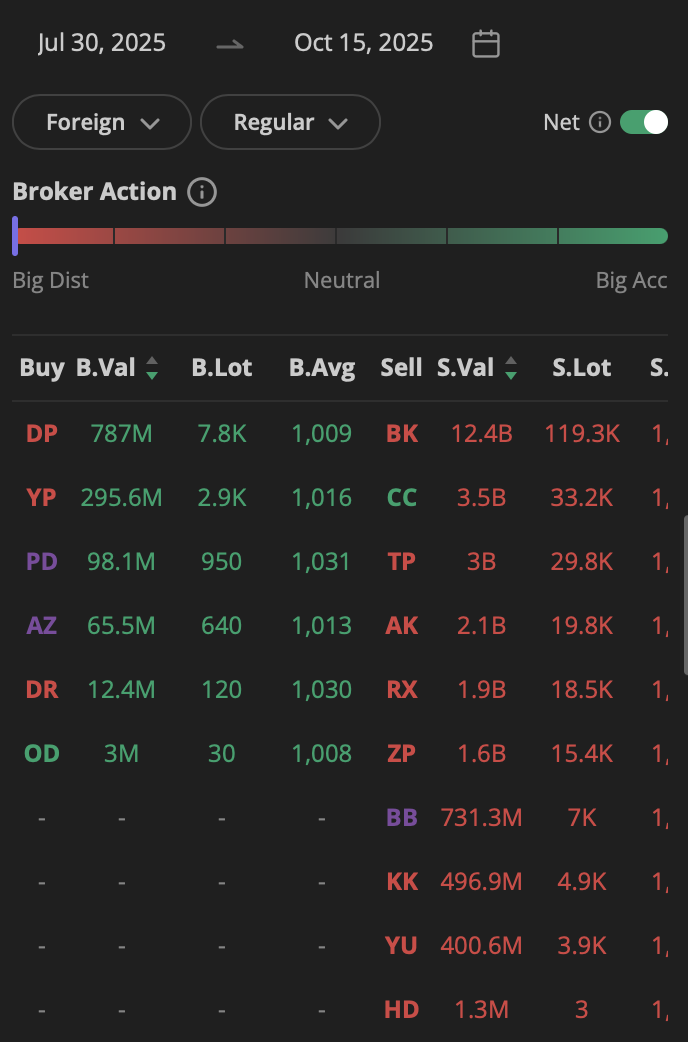
Task: Open the Foreign investor dropdown
Action: 102,122
